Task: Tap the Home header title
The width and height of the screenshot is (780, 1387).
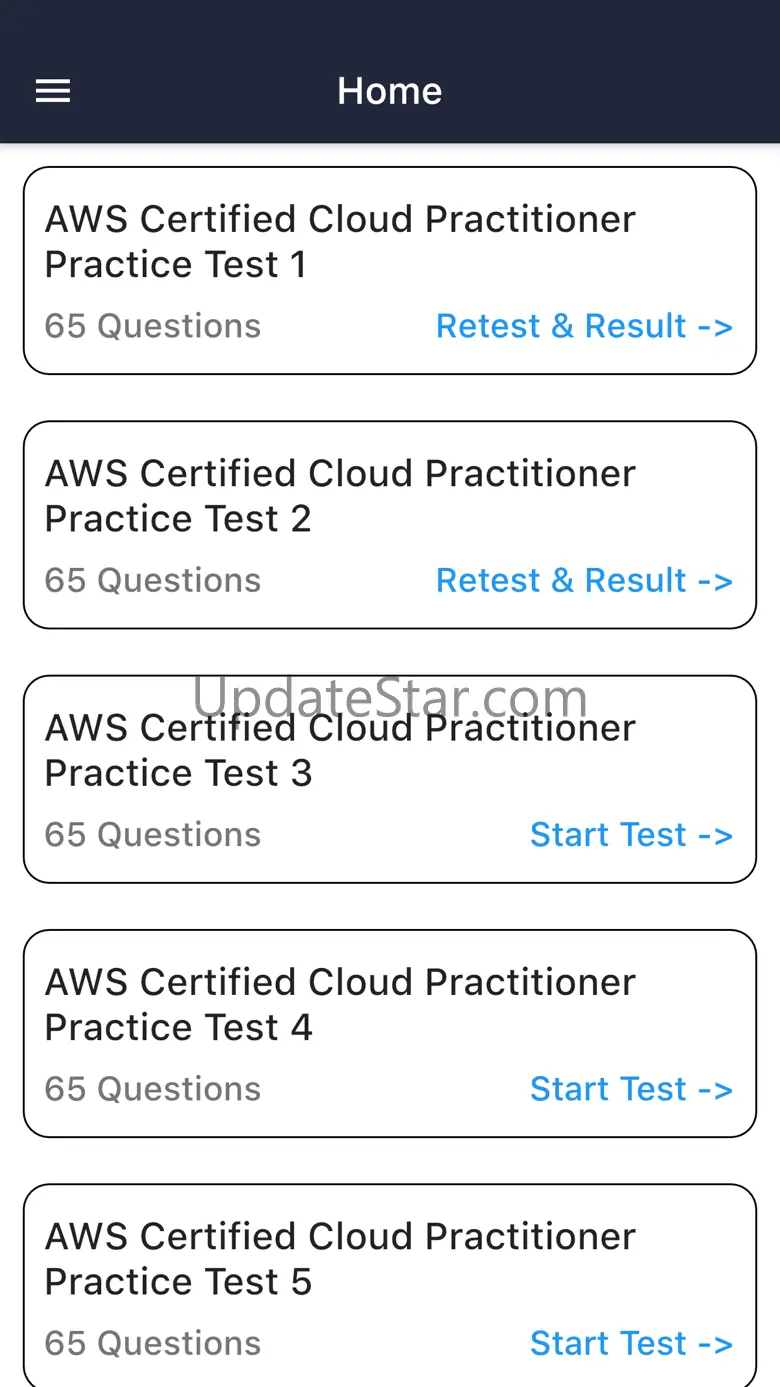Action: coord(390,91)
